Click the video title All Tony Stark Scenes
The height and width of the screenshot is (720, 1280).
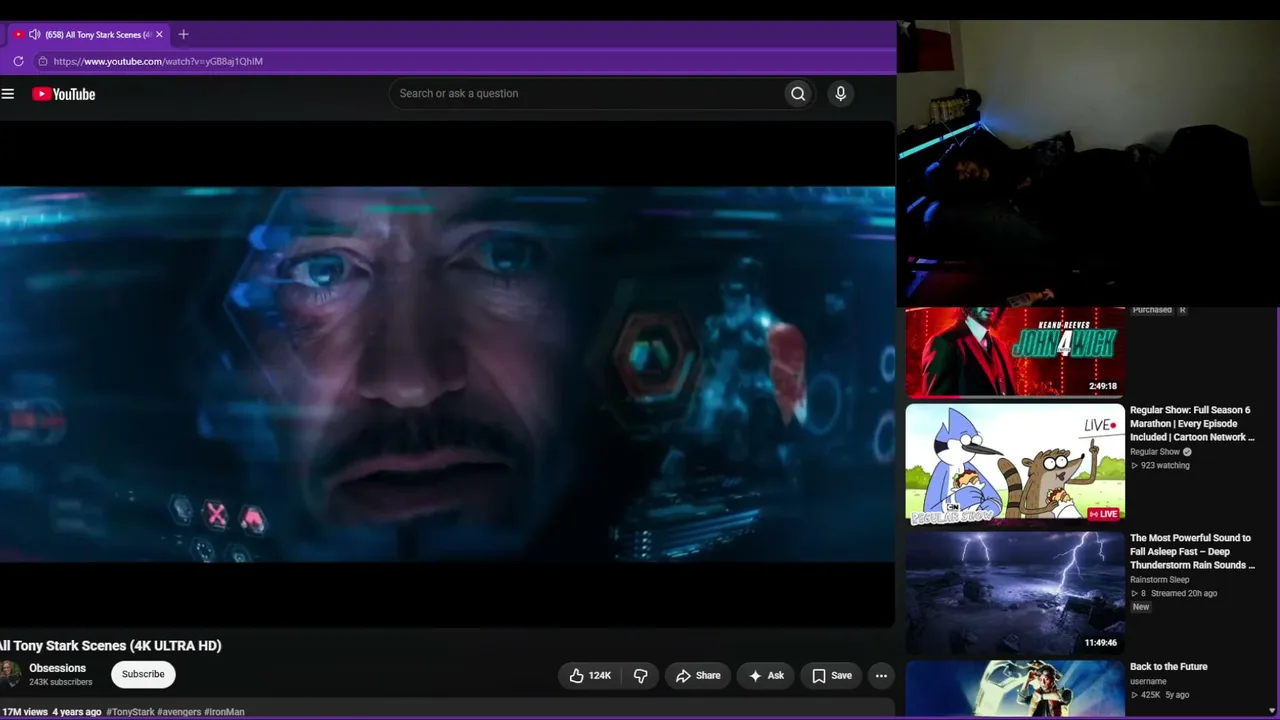pyautogui.click(x=111, y=646)
